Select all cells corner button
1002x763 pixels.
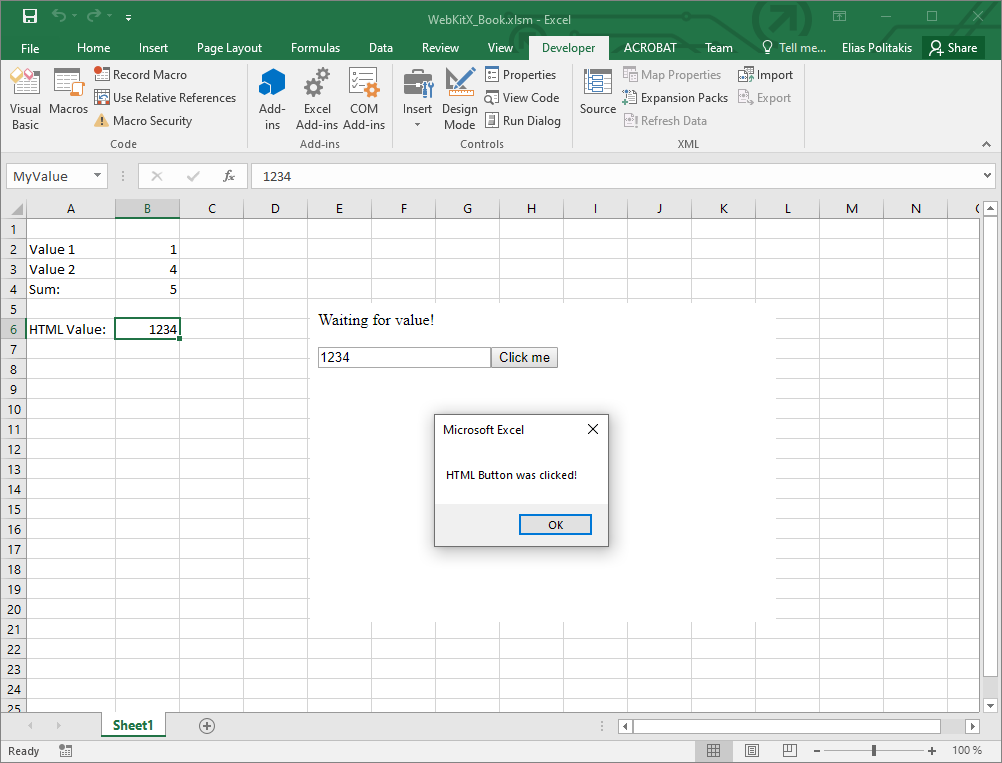pos(13,208)
